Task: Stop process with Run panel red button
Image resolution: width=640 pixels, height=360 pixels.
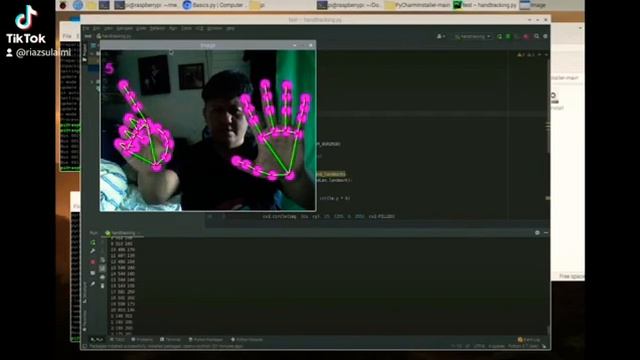Action: (x=93, y=262)
